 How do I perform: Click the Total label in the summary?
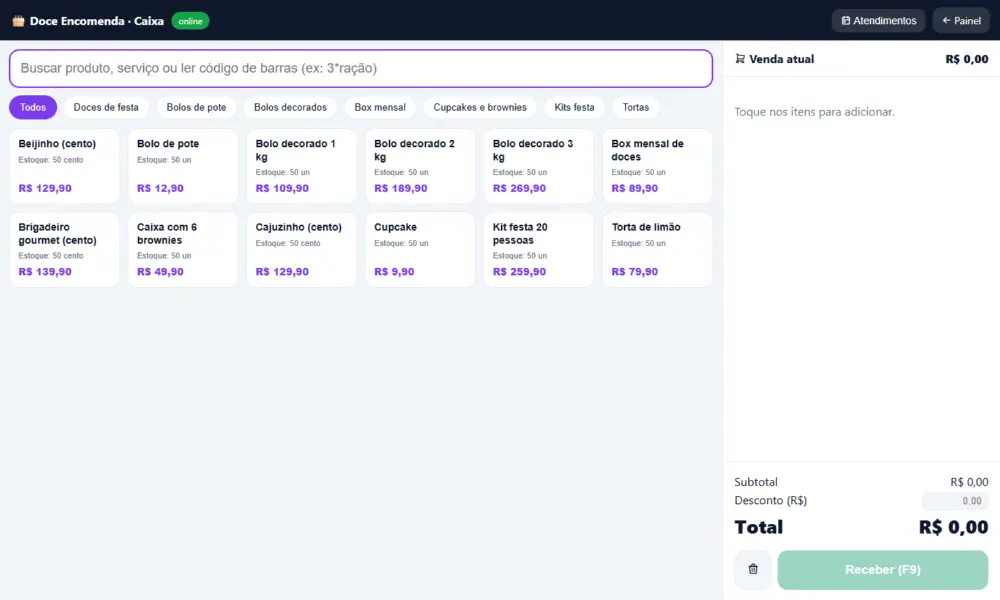pyautogui.click(x=758, y=527)
